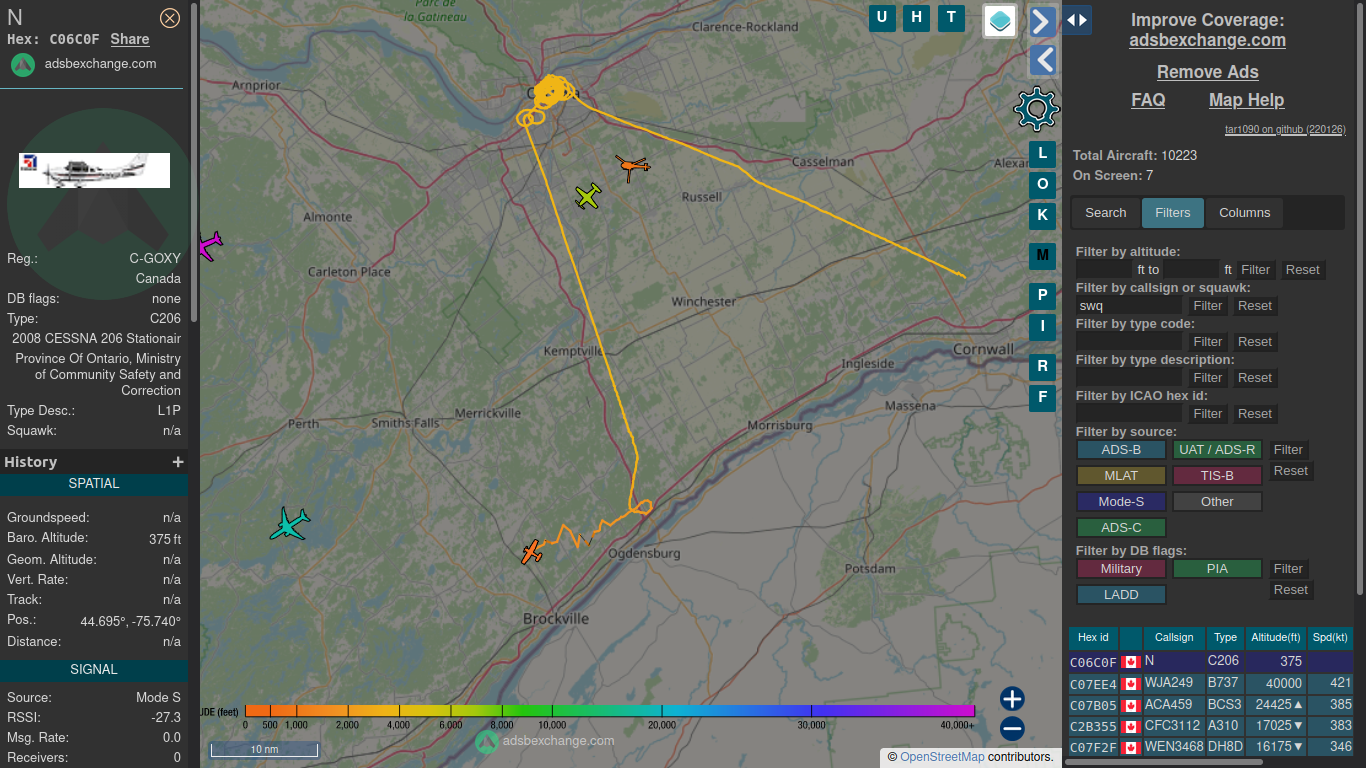Toggle the P map button

pyautogui.click(x=1042, y=296)
